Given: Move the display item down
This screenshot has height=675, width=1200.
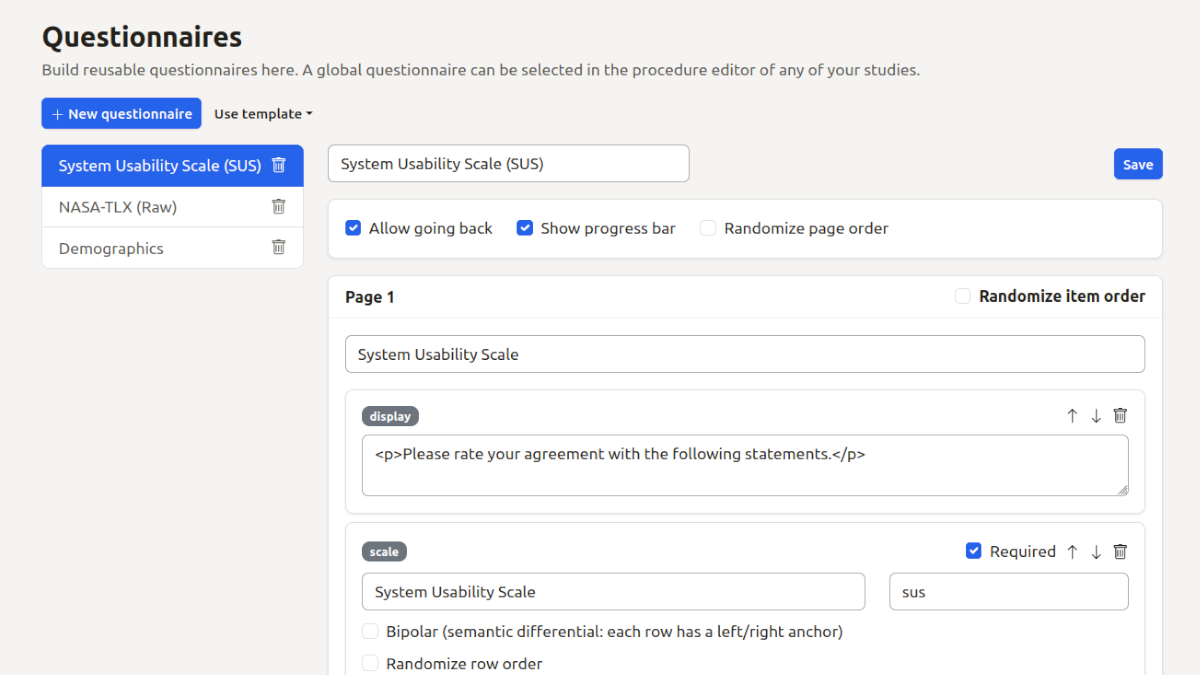Looking at the screenshot, I should click(x=1096, y=416).
